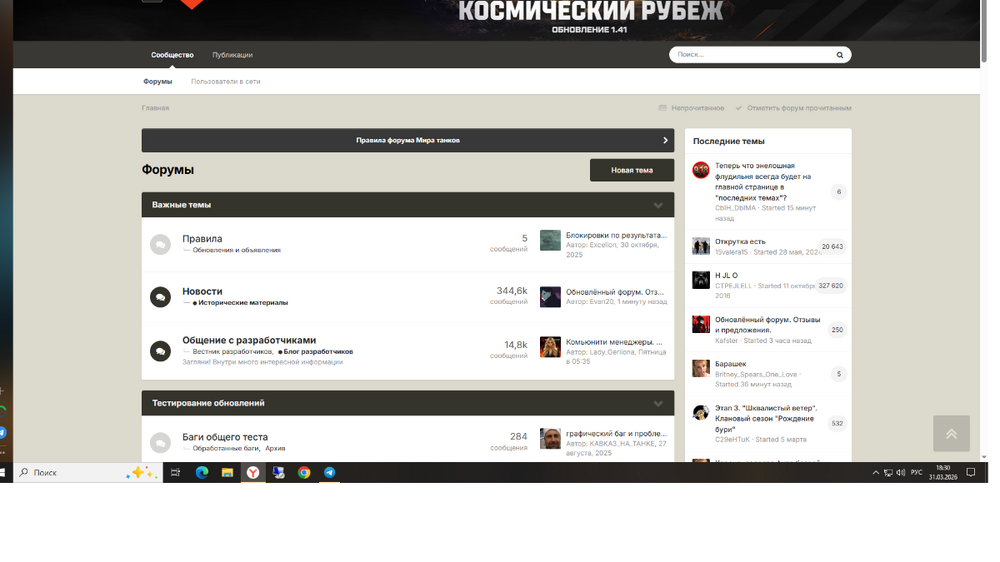1000x562 pixels.
Task: Click avatar next to Барашек topic
Action: pos(701,368)
